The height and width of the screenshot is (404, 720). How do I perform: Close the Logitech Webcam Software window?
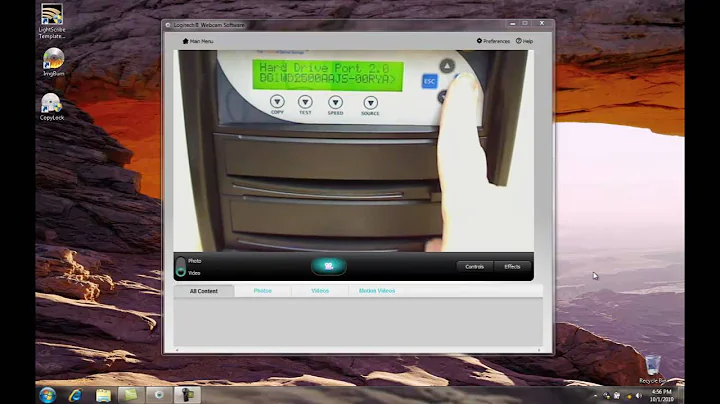click(x=542, y=23)
